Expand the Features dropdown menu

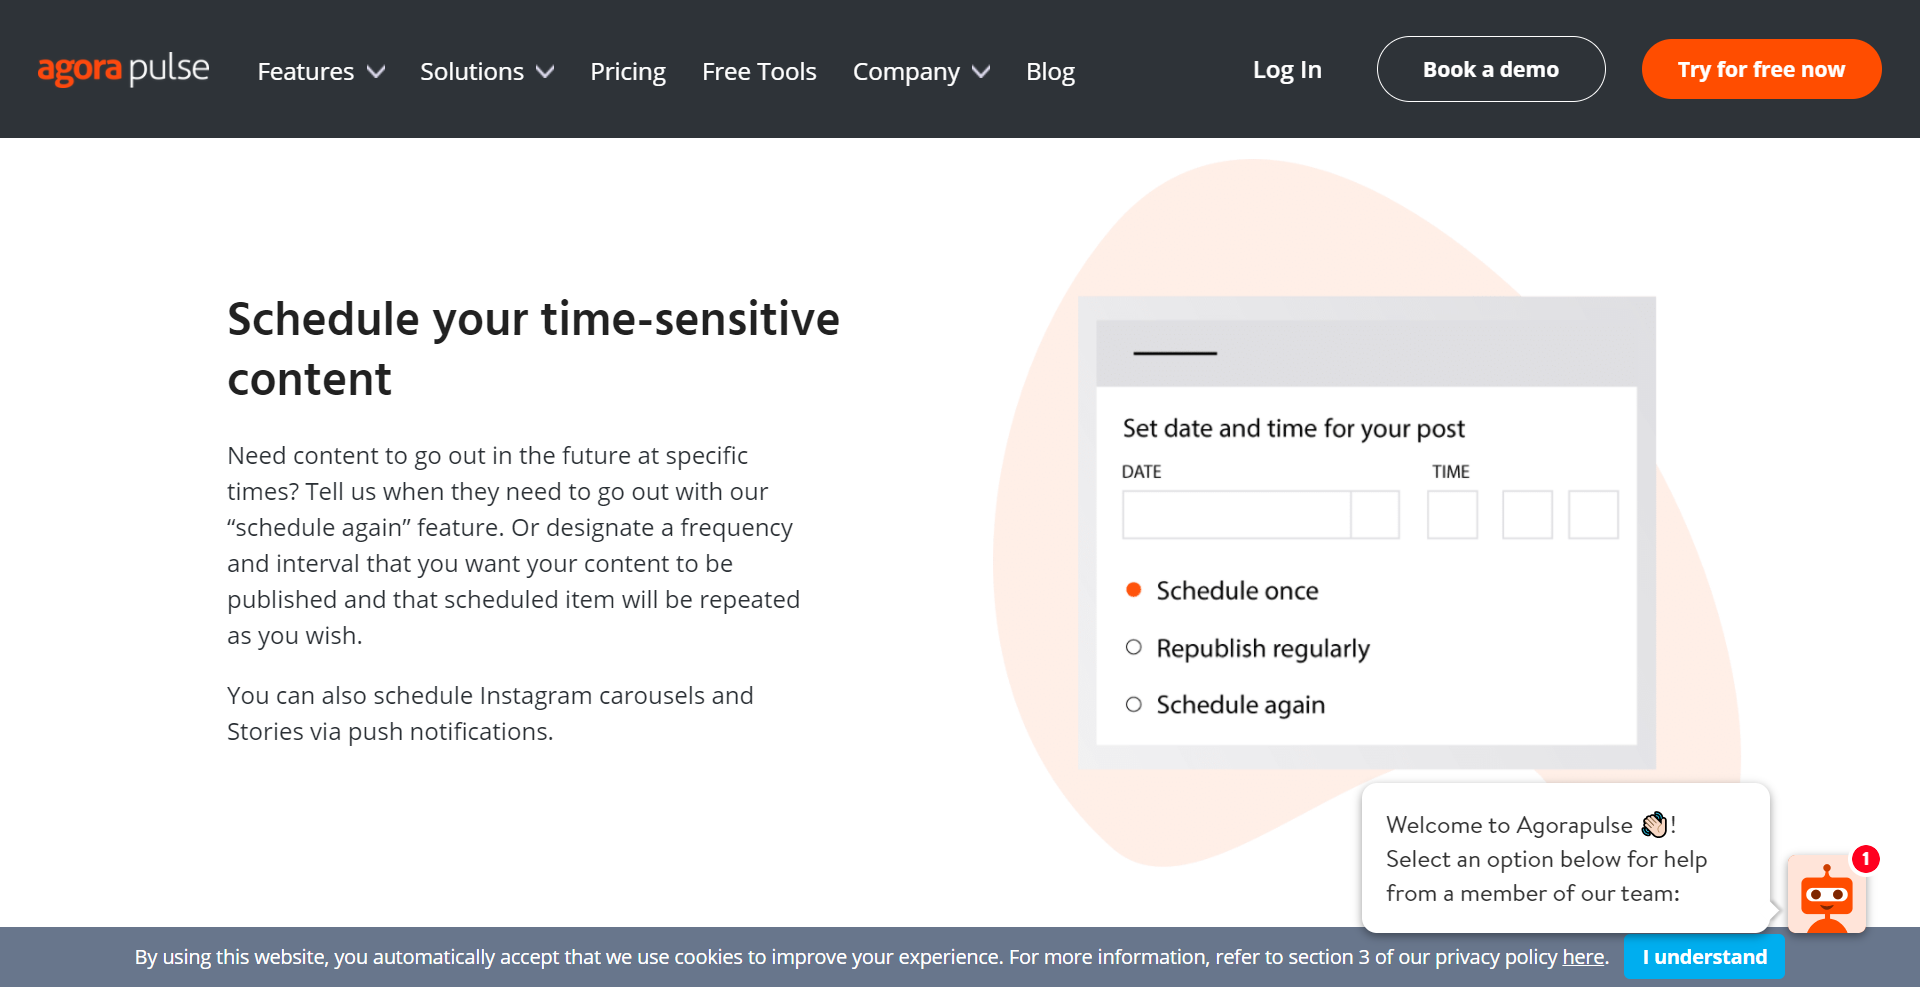(x=321, y=72)
